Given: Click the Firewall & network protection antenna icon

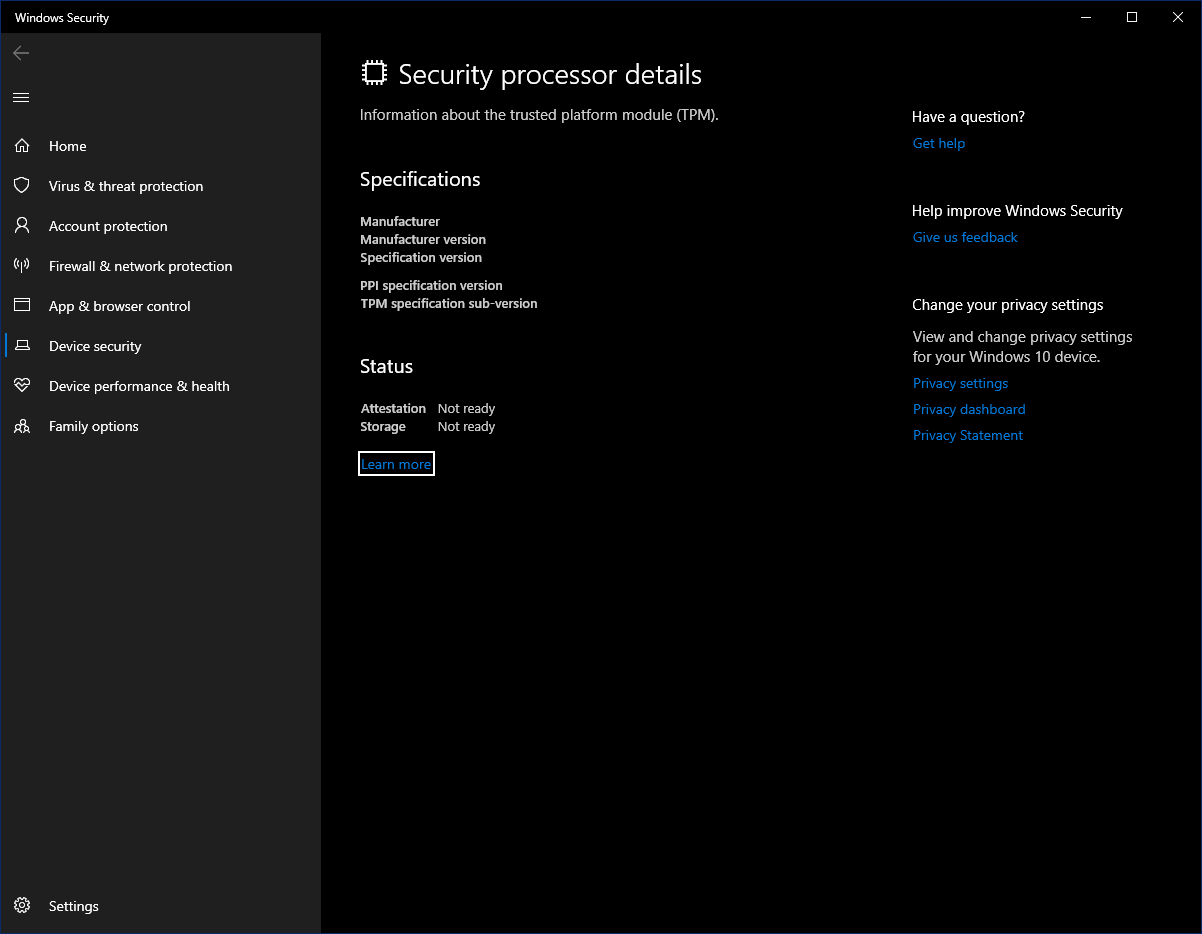Looking at the screenshot, I should [x=22, y=266].
